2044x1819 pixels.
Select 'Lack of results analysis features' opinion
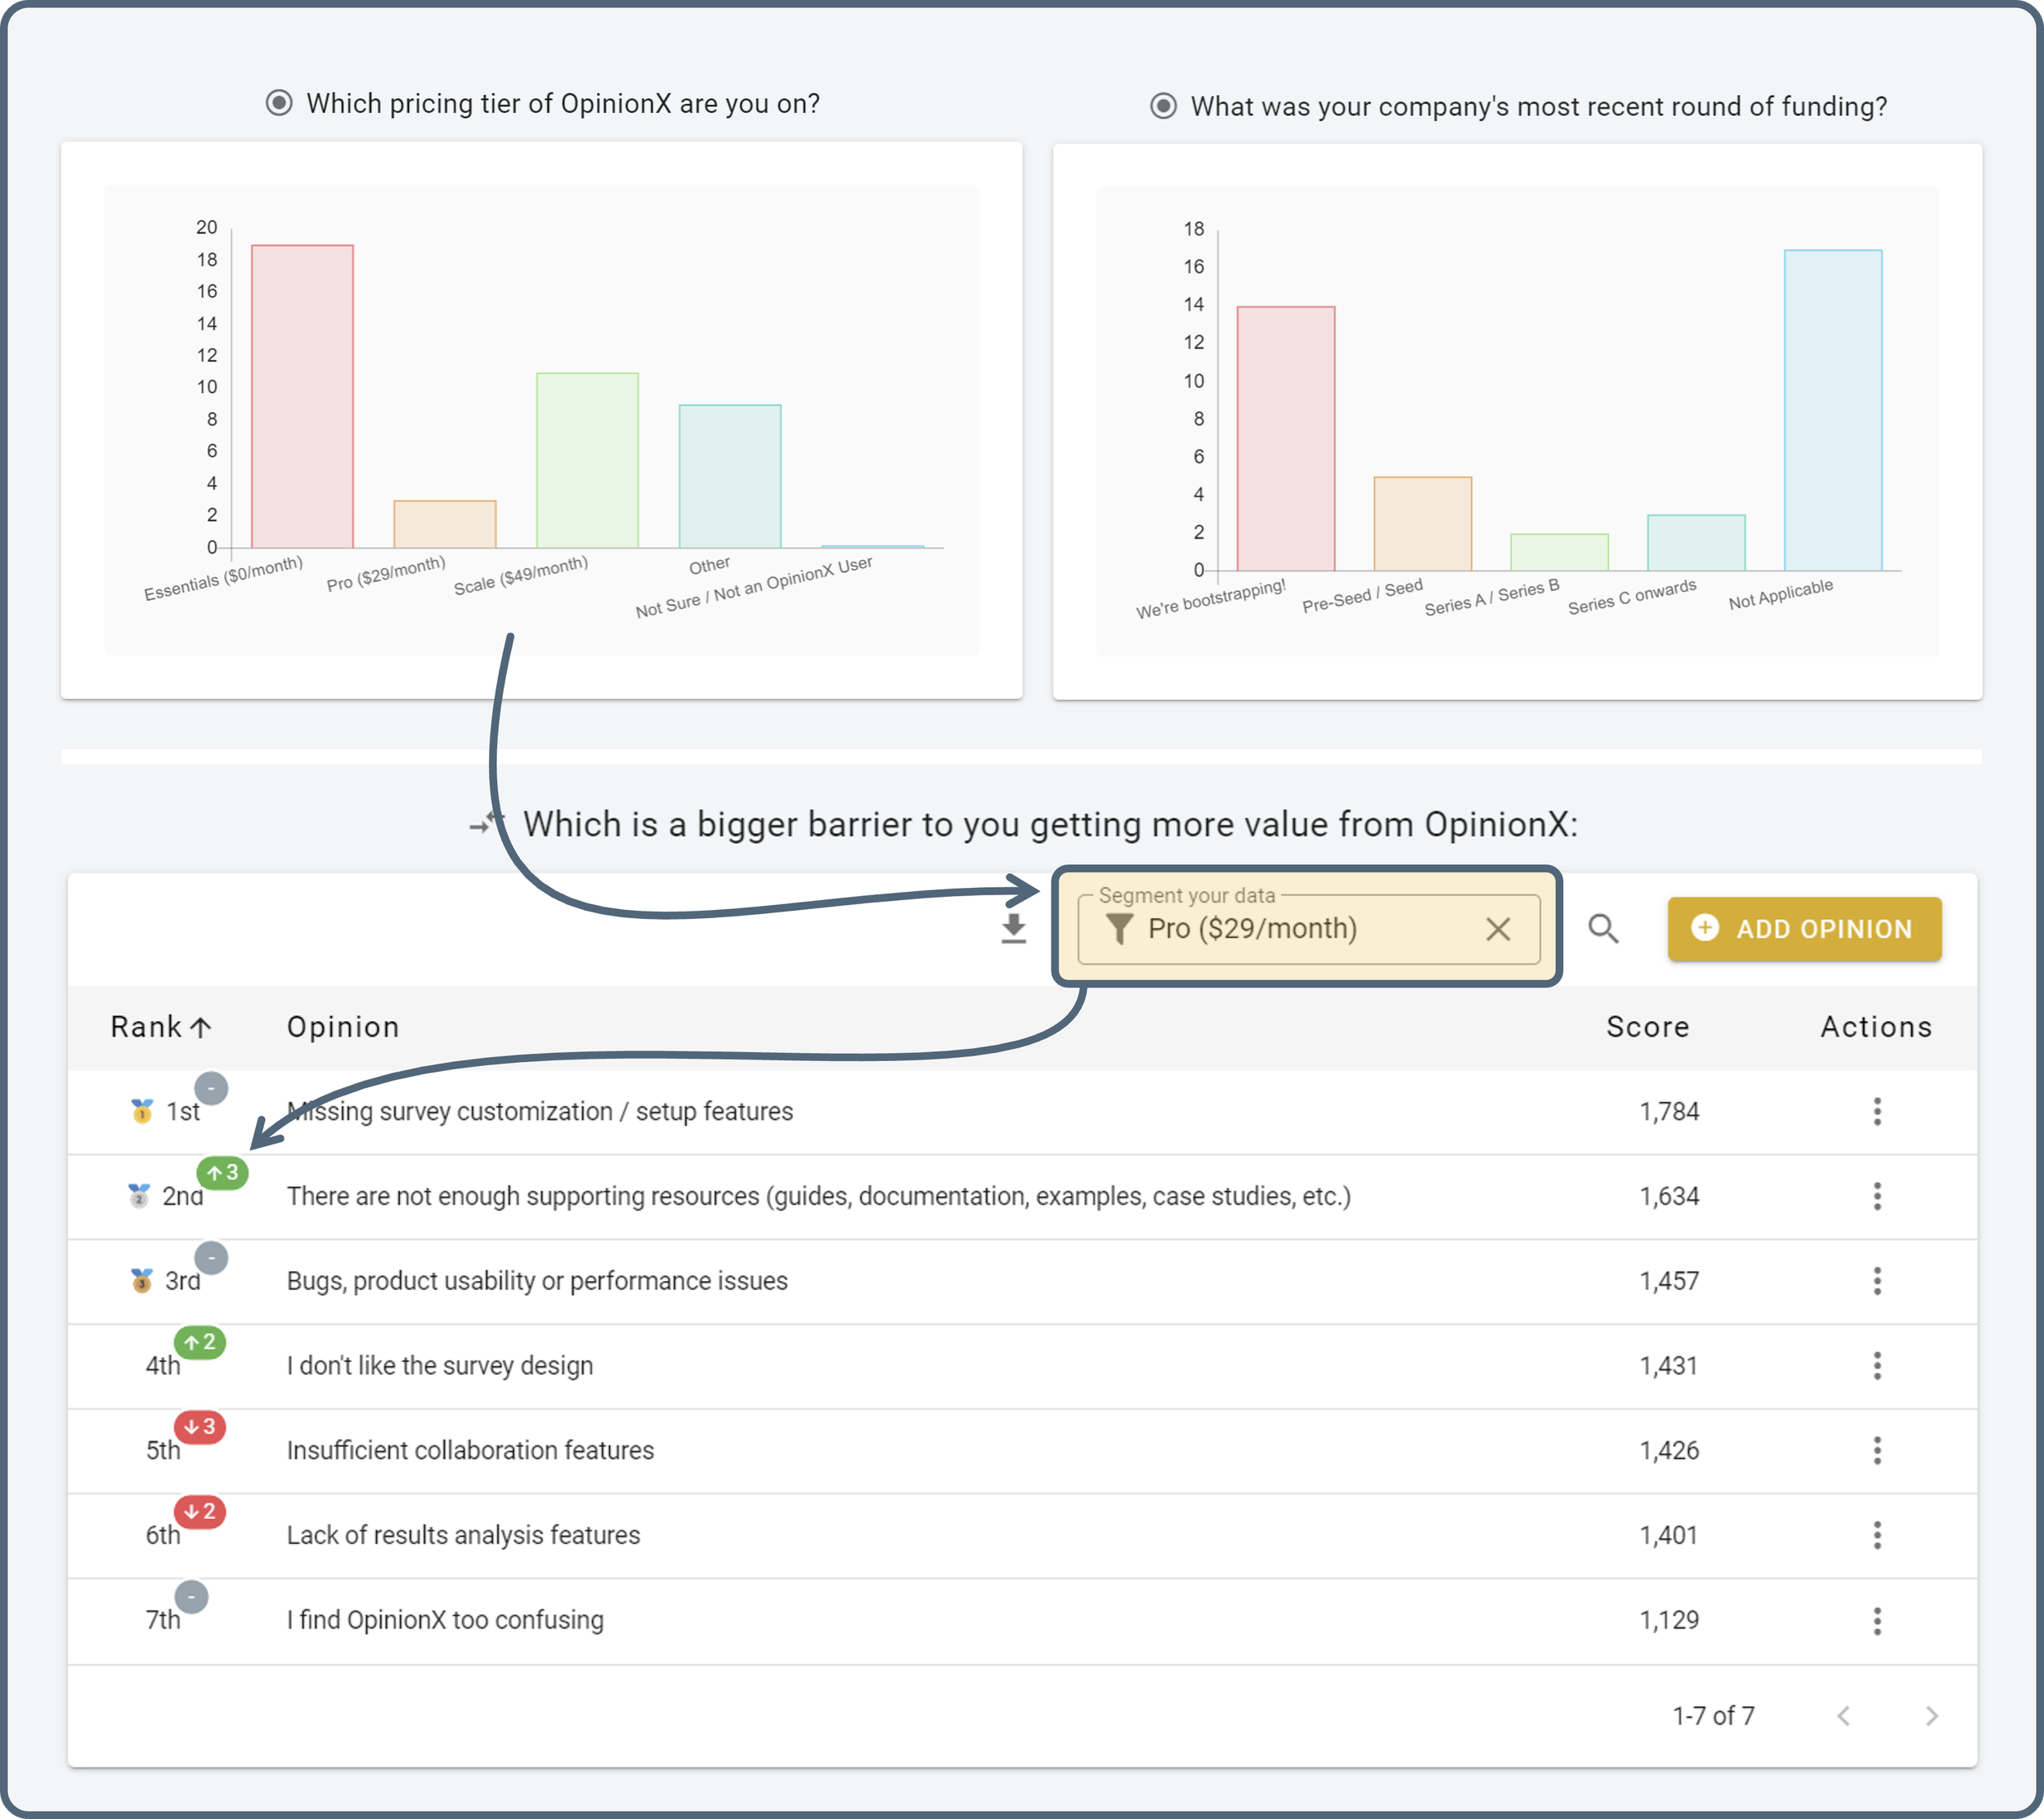(463, 1535)
